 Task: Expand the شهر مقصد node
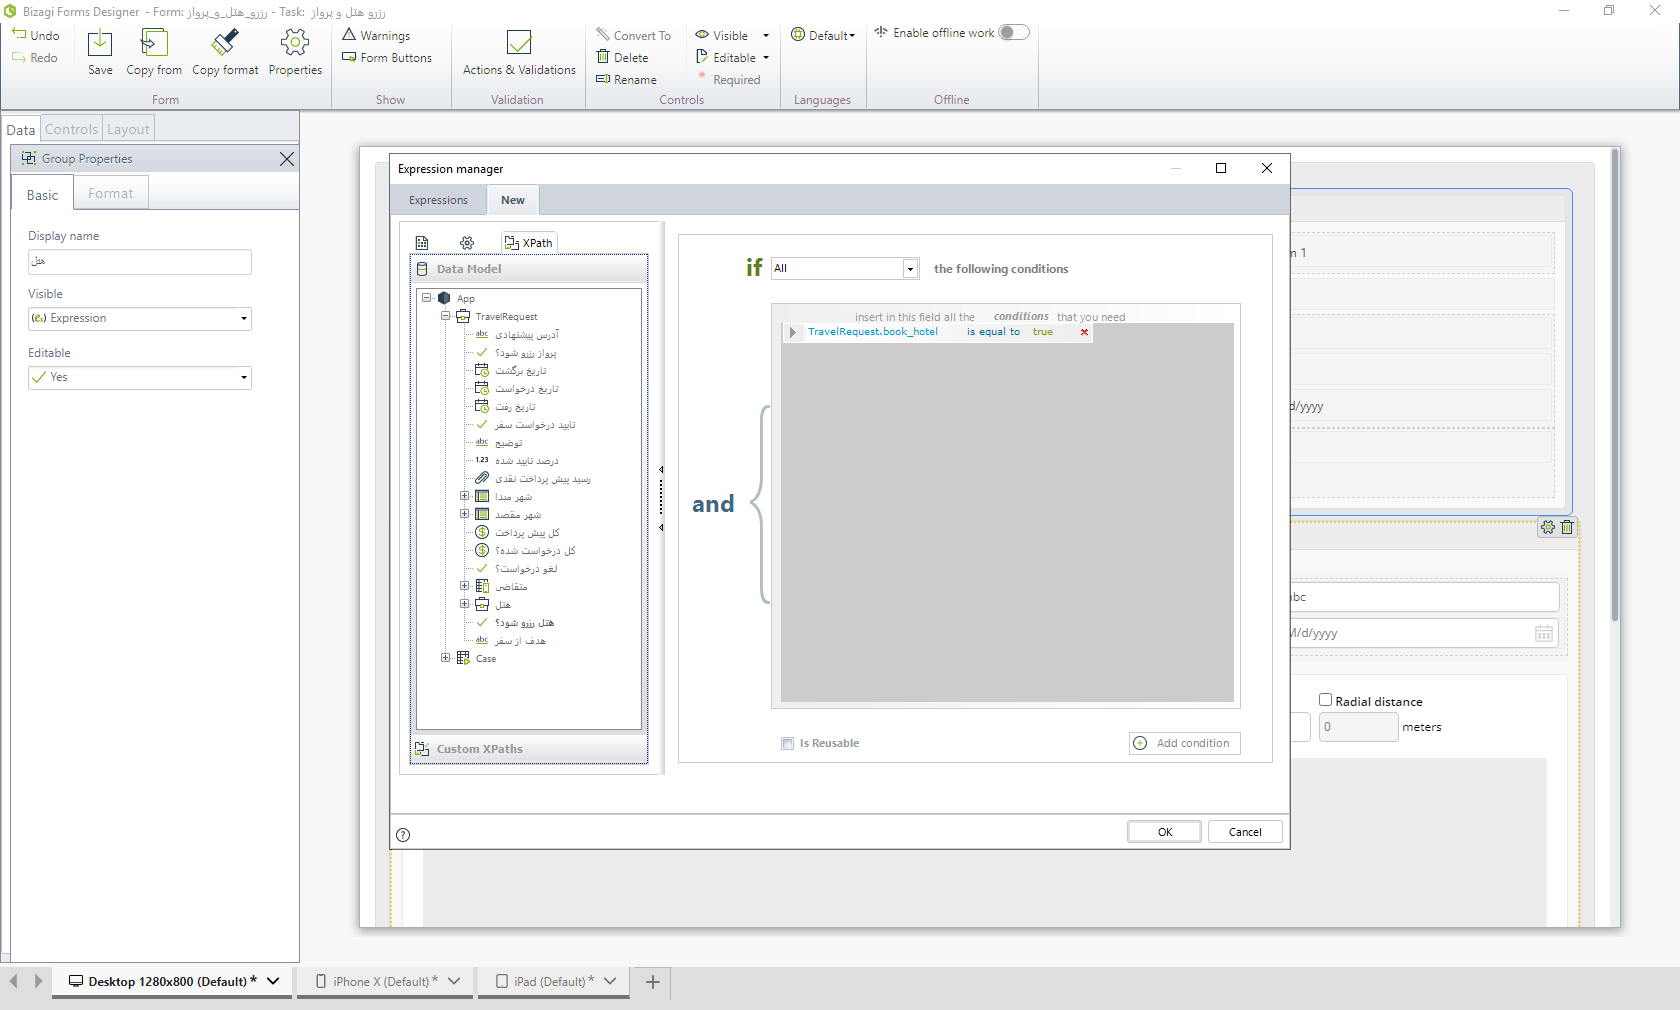(464, 514)
